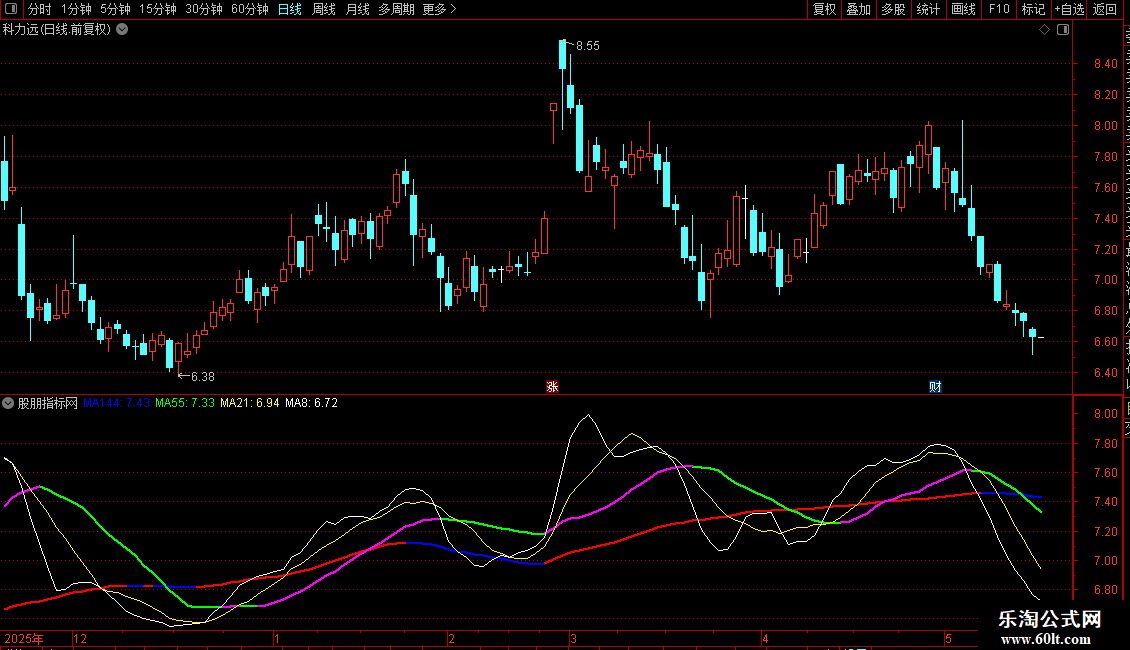Click the 标记 mark button

[1033, 9]
